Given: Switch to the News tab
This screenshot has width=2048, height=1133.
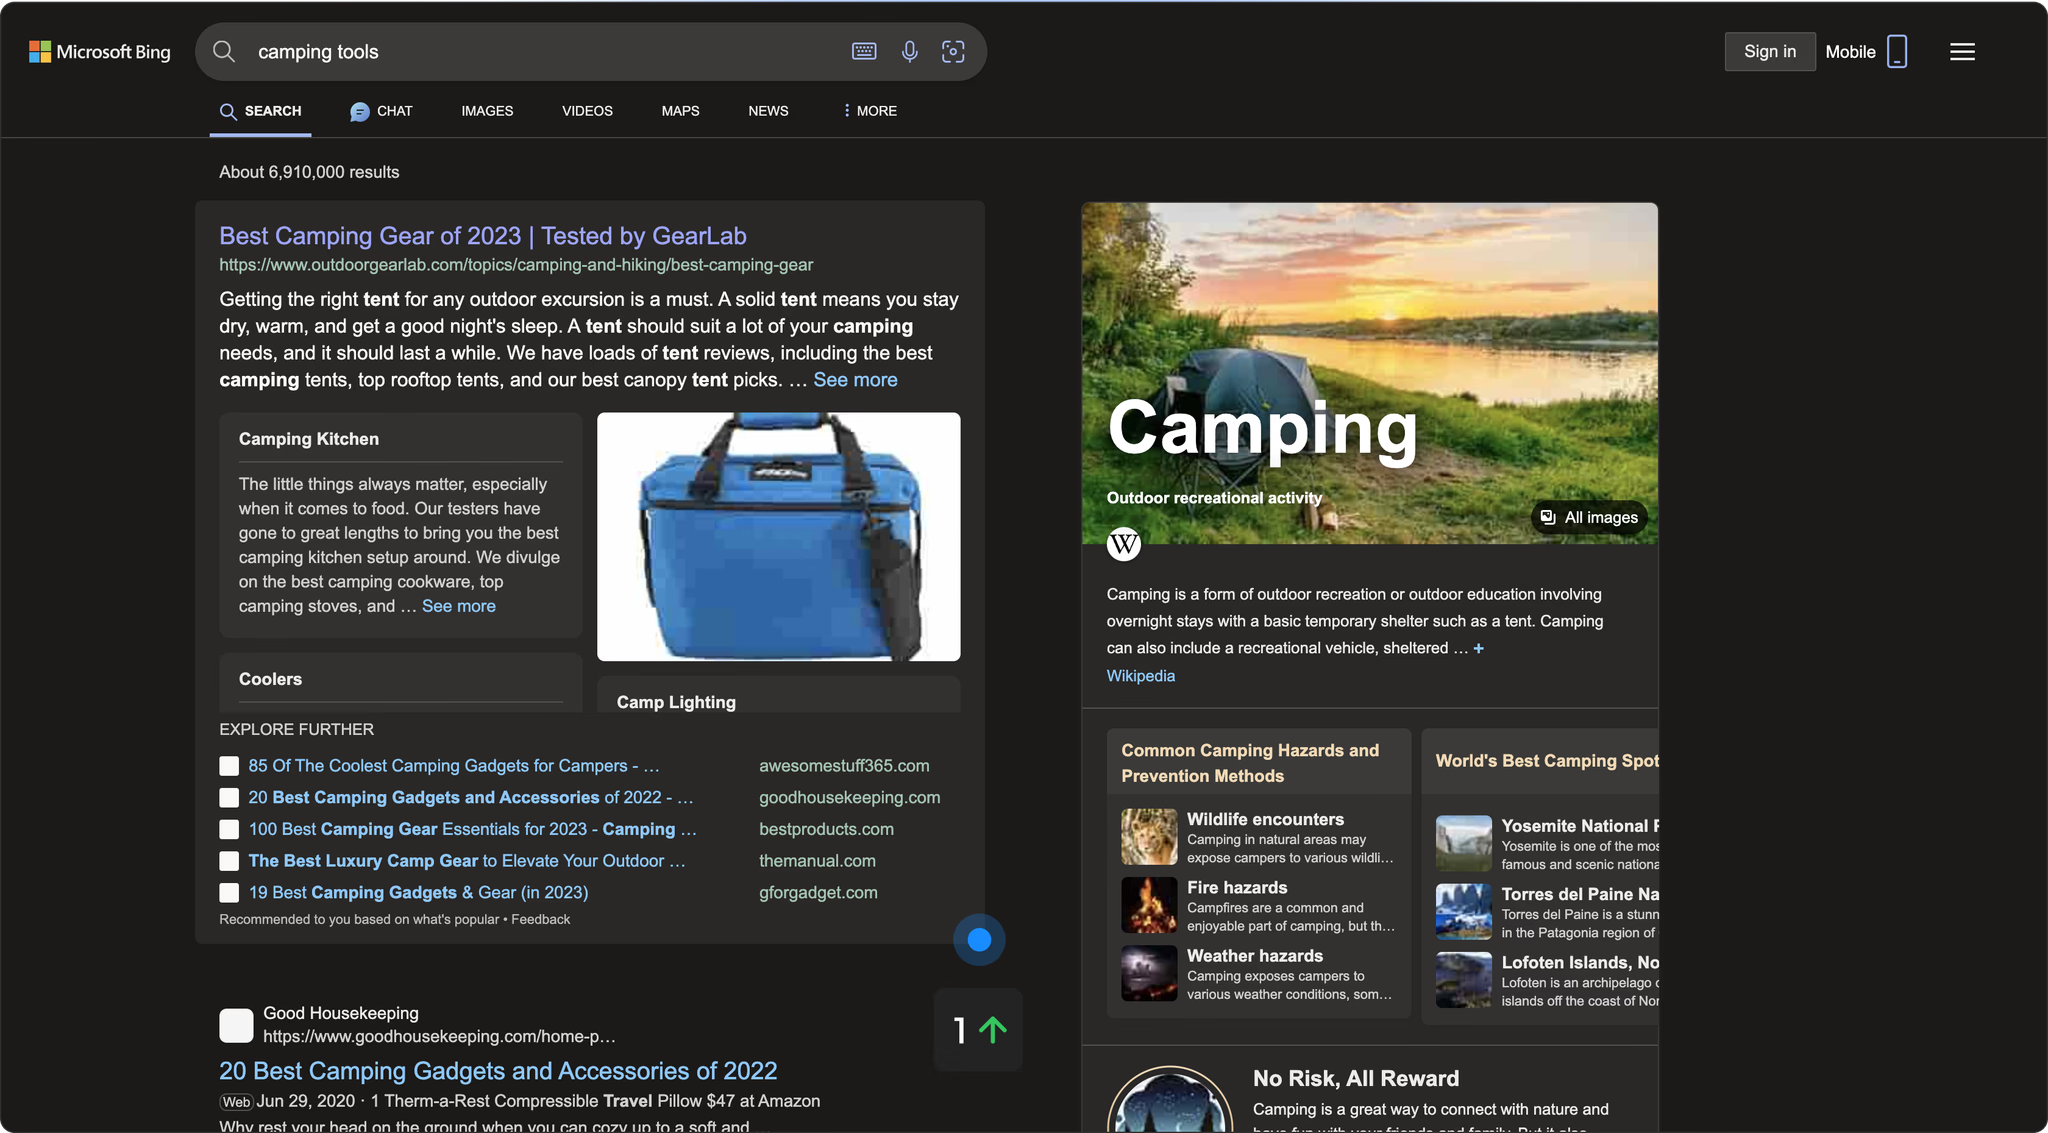Looking at the screenshot, I should coord(768,111).
